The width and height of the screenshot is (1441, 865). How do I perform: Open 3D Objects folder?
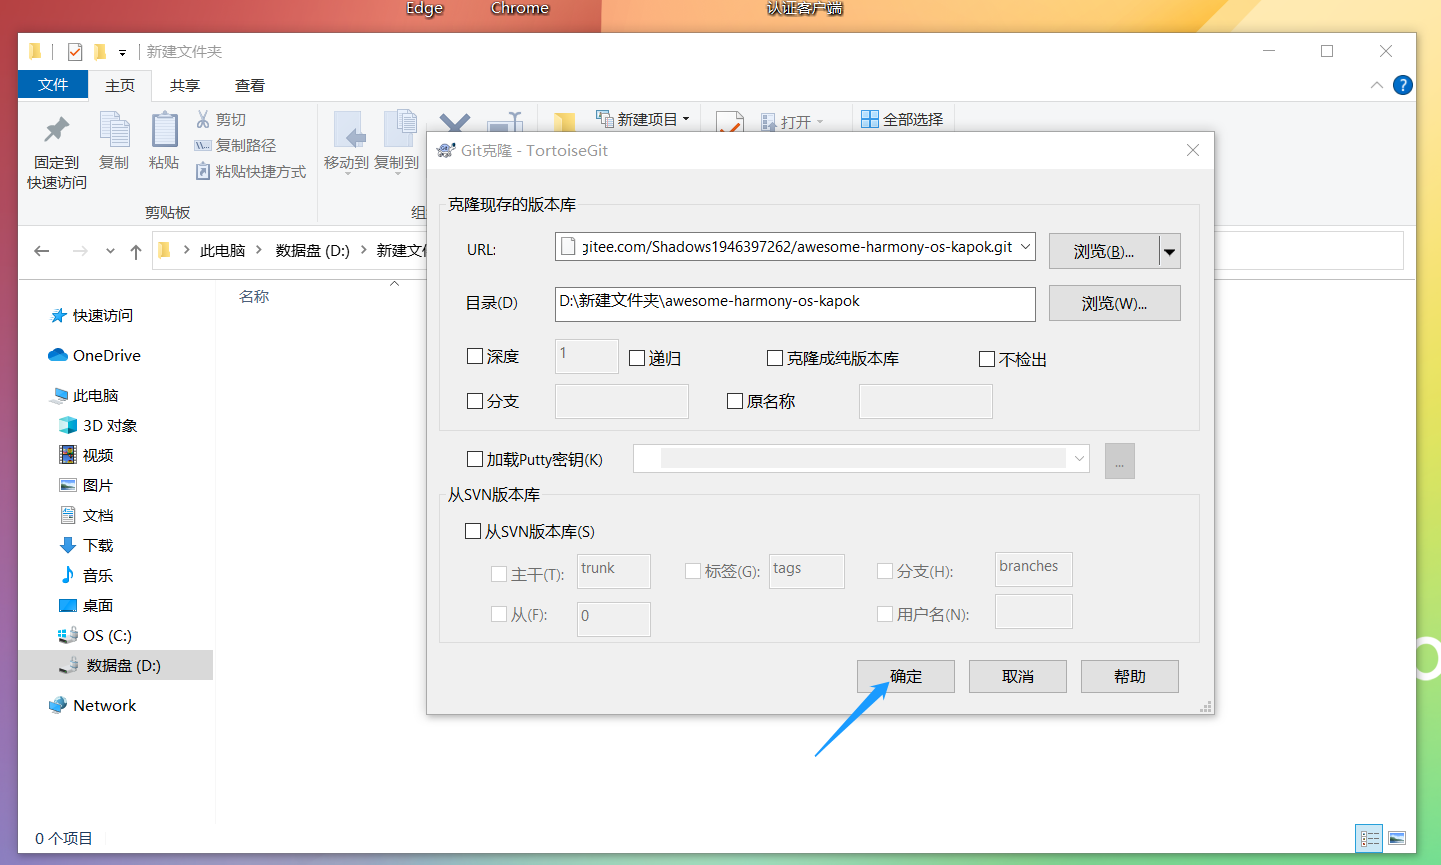[x=98, y=425]
